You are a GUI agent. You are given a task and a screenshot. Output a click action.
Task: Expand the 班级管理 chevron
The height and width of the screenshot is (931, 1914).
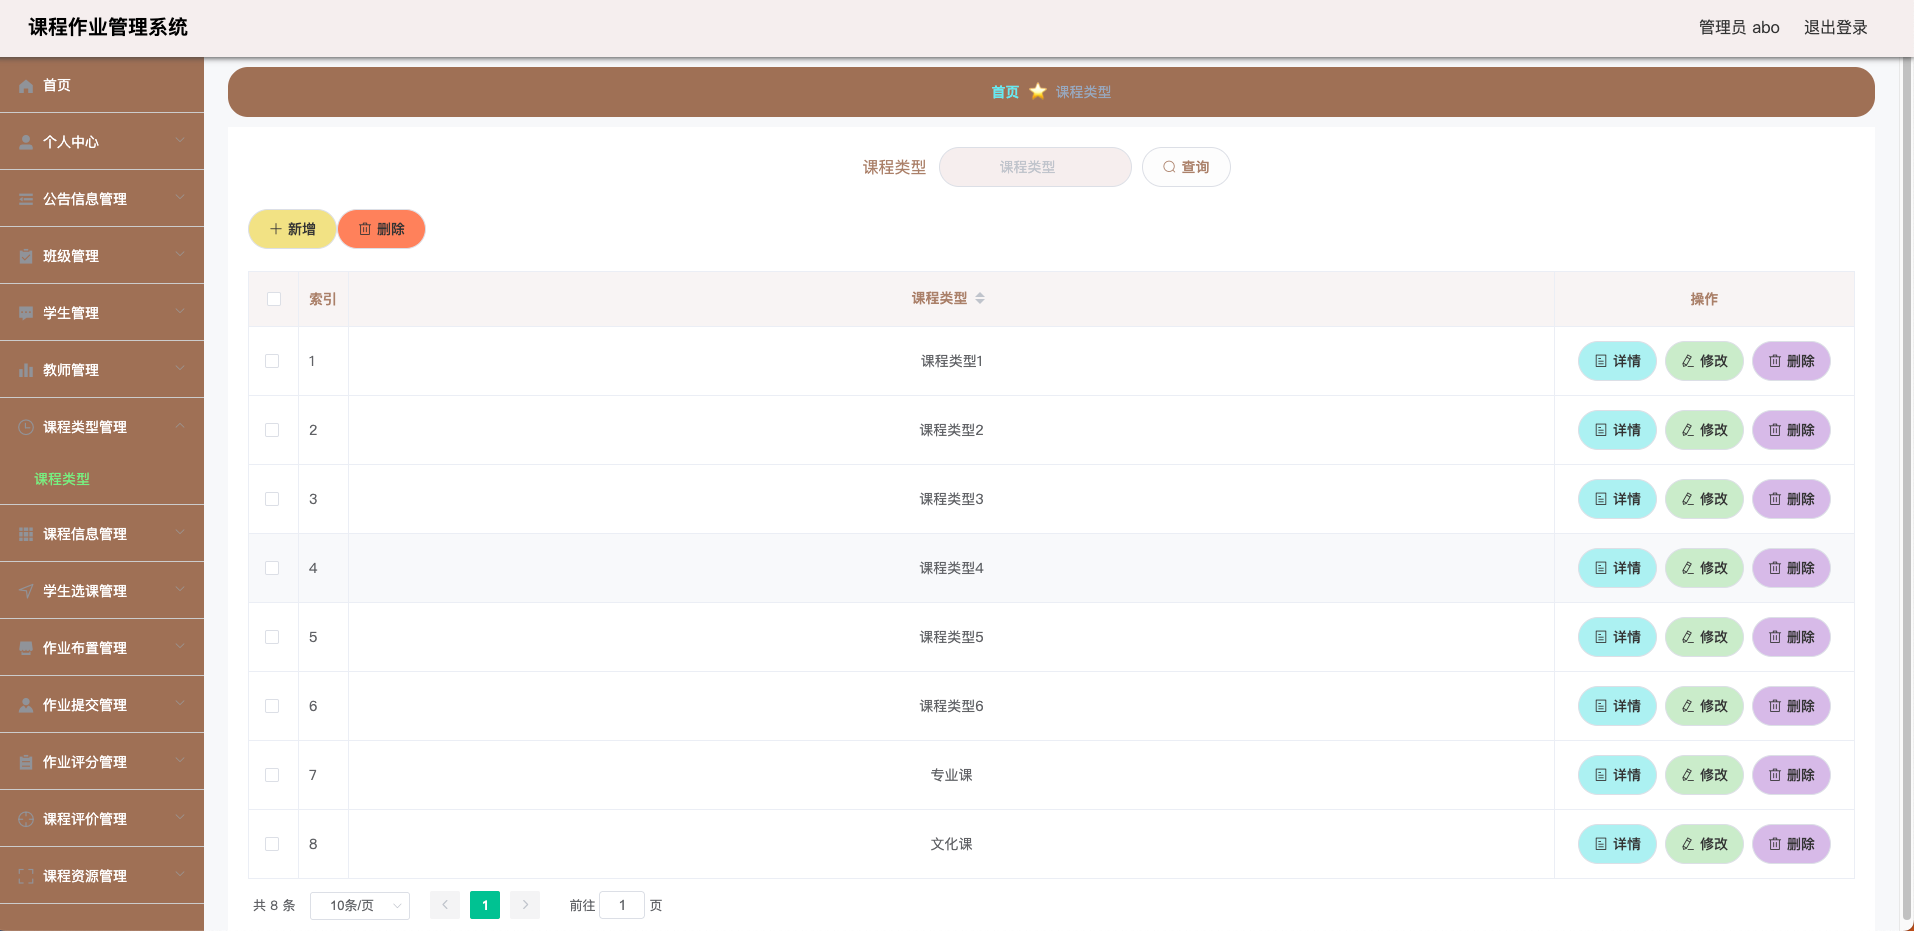[x=180, y=255]
